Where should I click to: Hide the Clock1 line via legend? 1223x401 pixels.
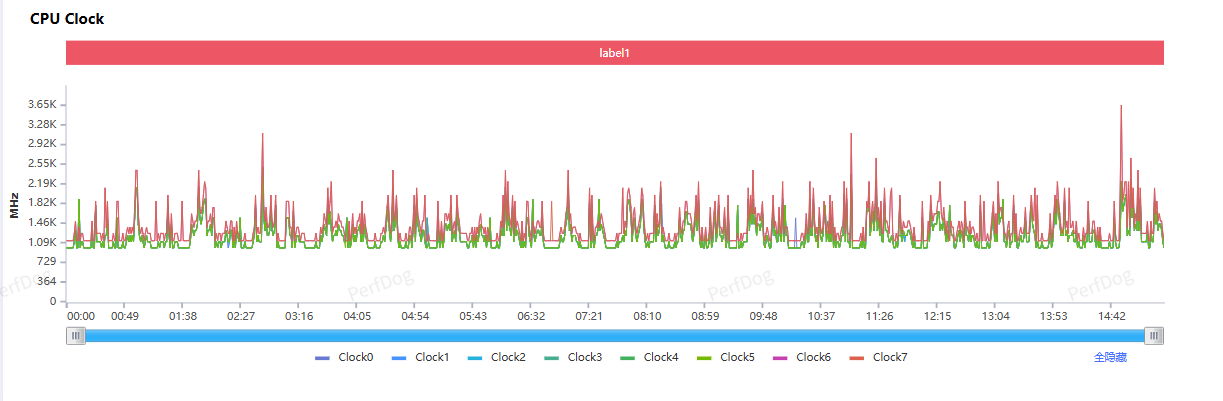[x=420, y=357]
